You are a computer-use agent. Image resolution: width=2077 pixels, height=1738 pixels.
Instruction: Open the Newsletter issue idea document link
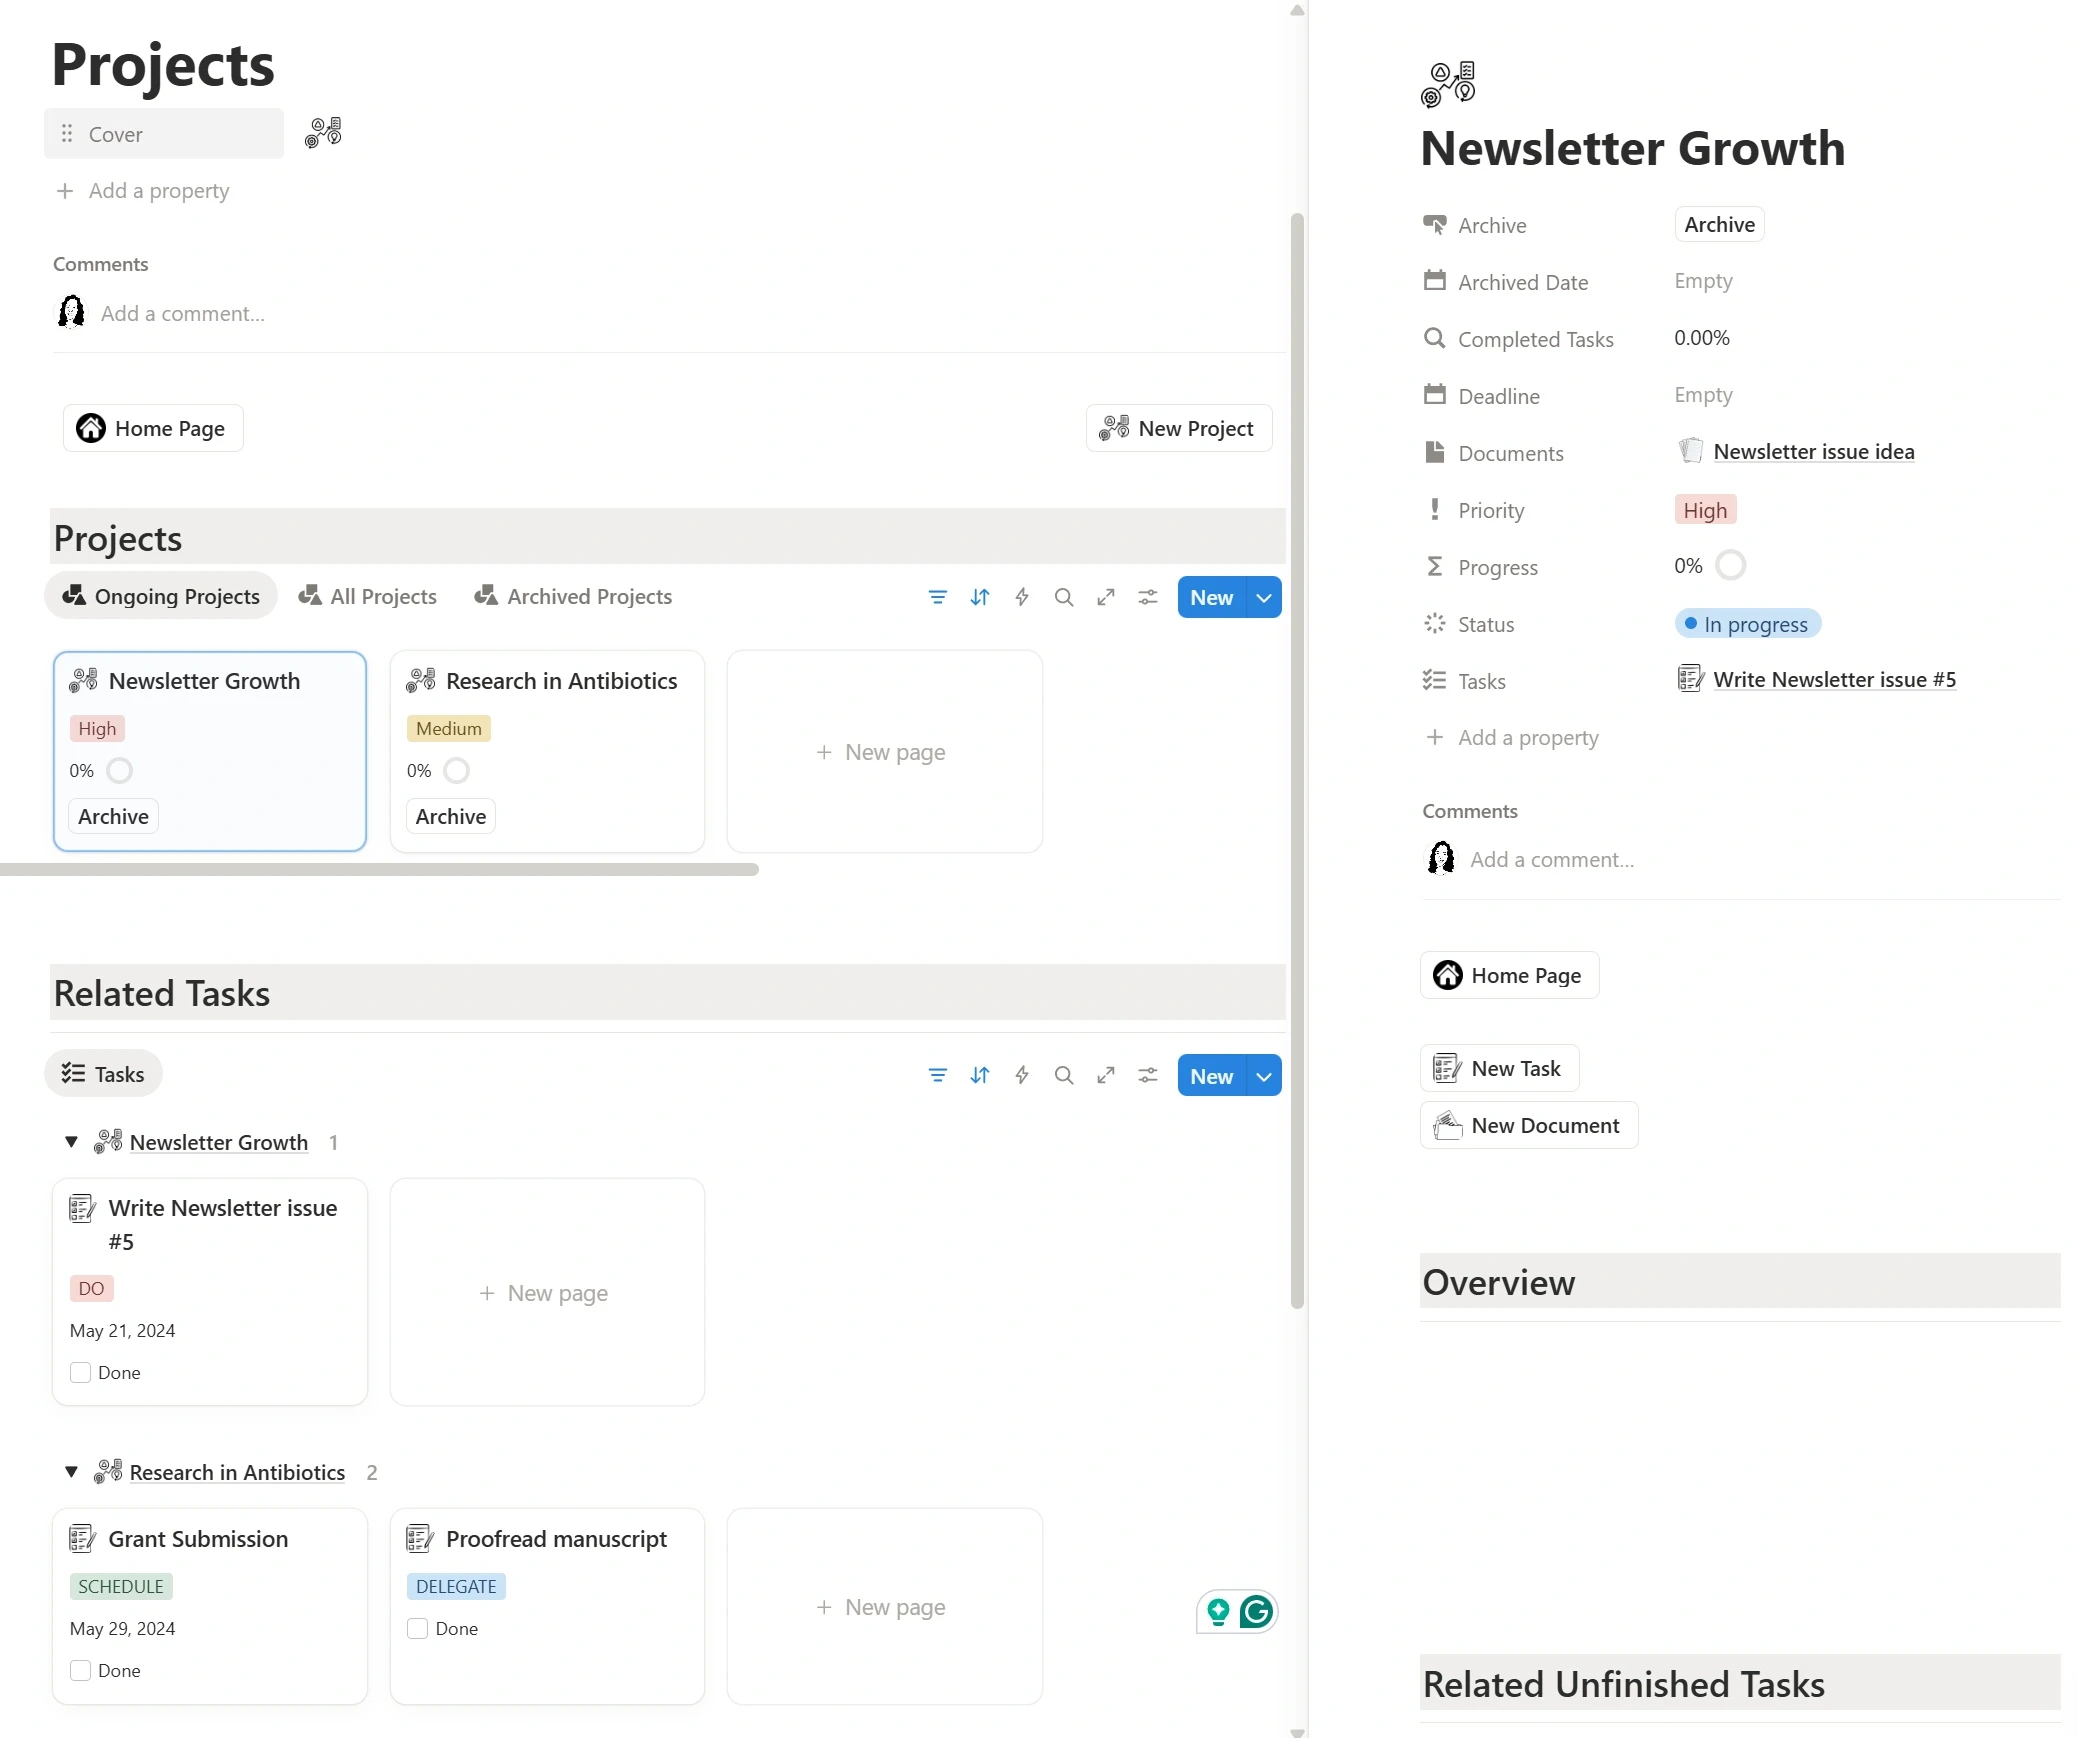coord(1813,451)
